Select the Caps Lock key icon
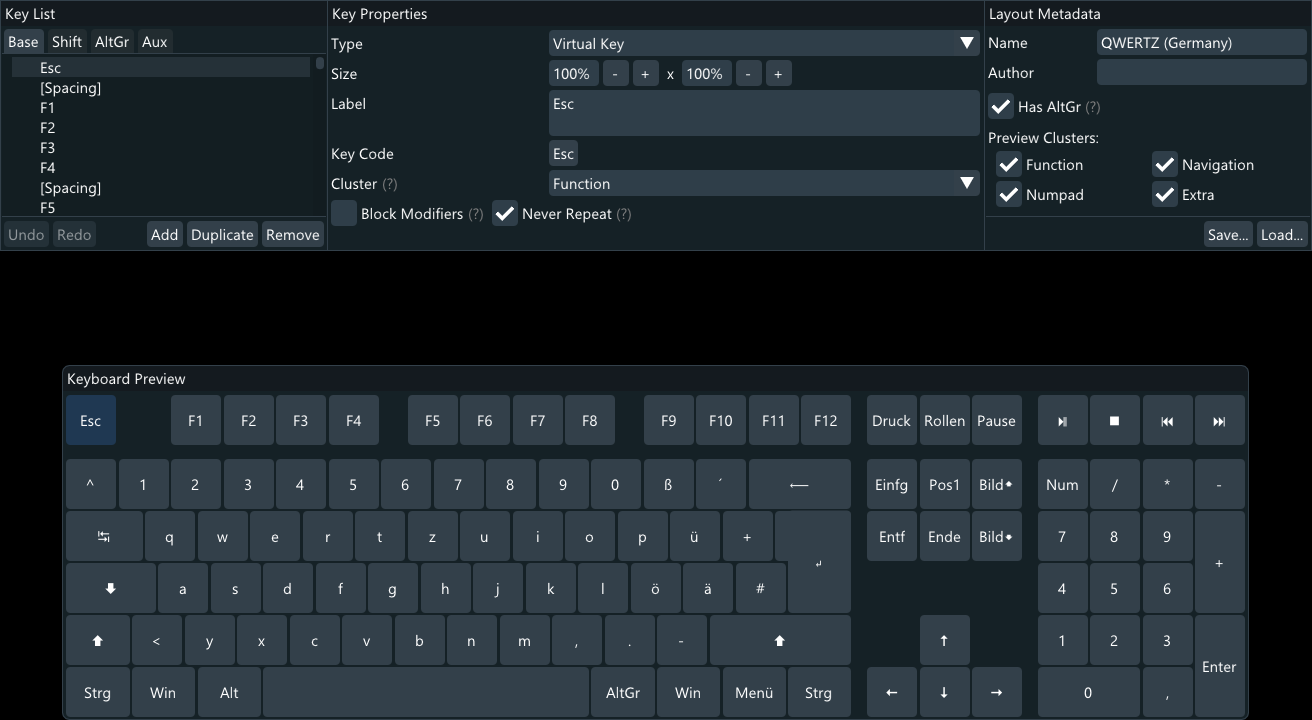The height and width of the screenshot is (720, 1312). point(110,588)
